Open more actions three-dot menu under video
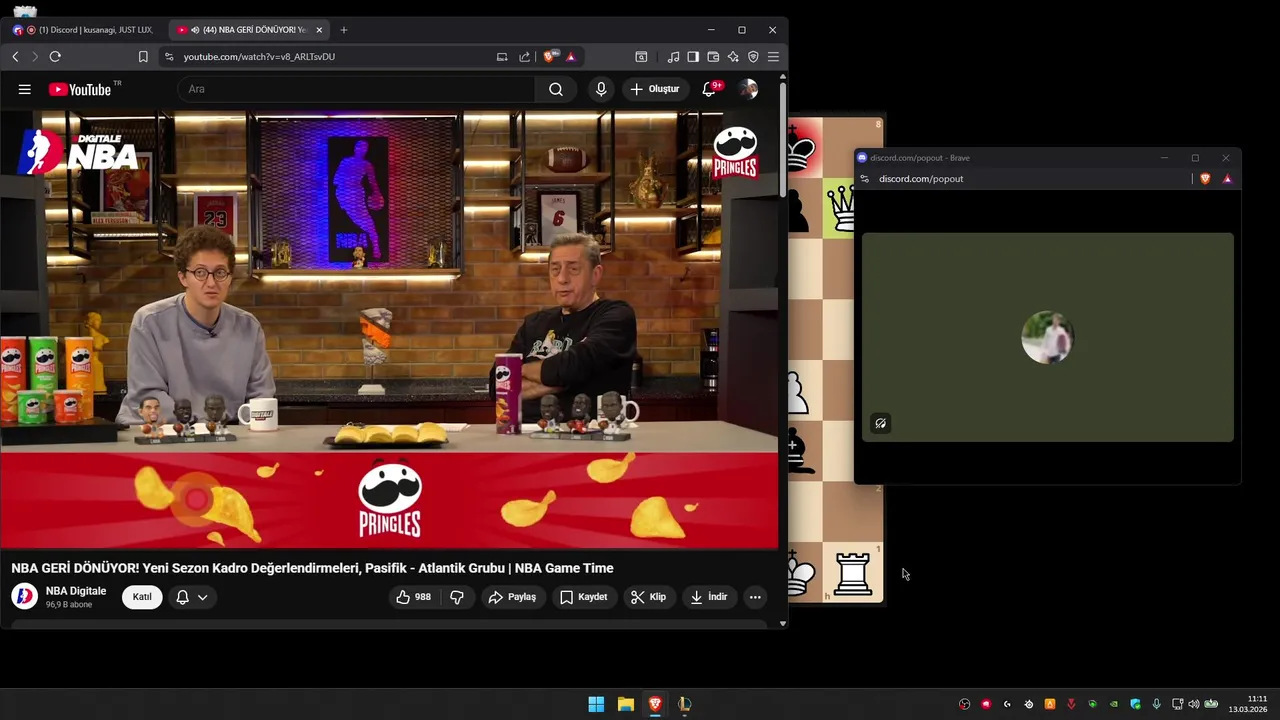 [x=755, y=597]
